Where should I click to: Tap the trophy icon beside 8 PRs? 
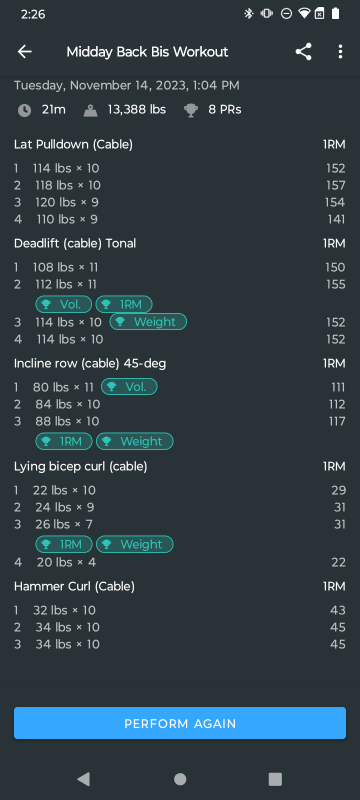(191, 110)
